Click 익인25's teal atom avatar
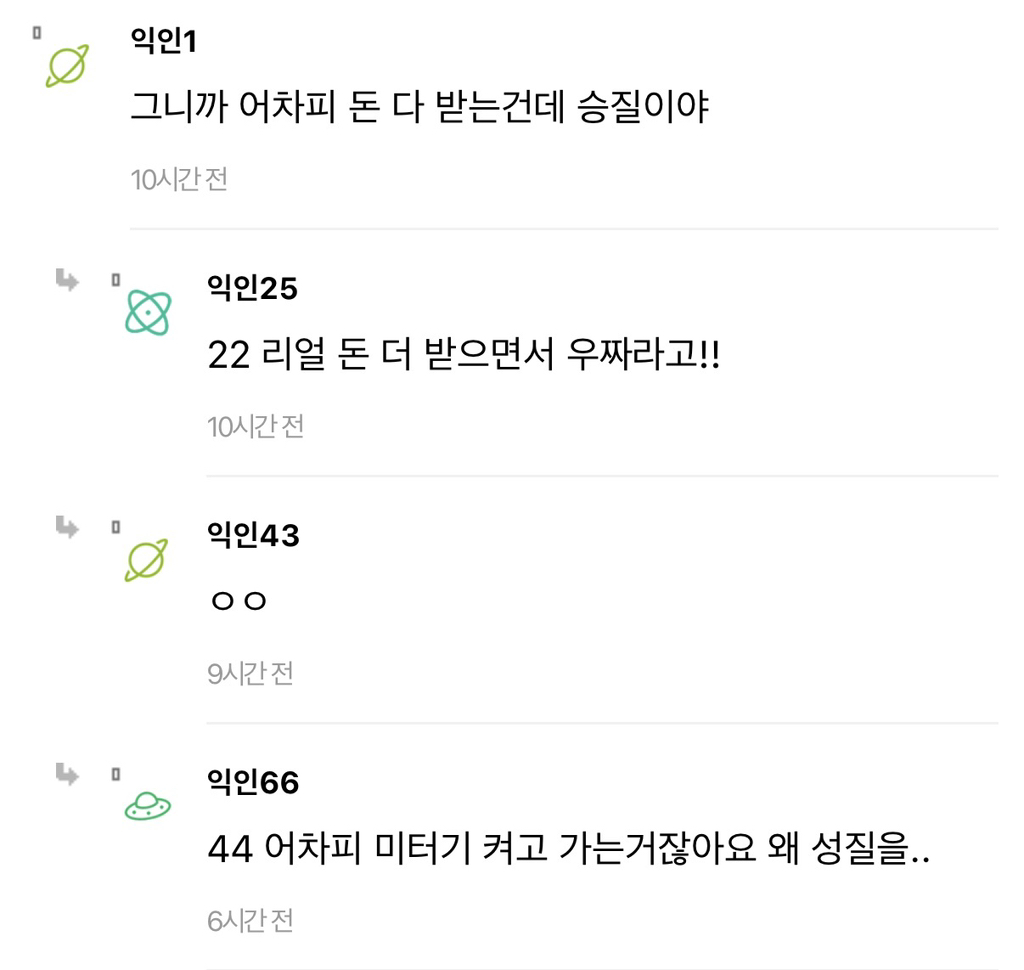This screenshot has width=1024, height=970. pyautogui.click(x=147, y=312)
